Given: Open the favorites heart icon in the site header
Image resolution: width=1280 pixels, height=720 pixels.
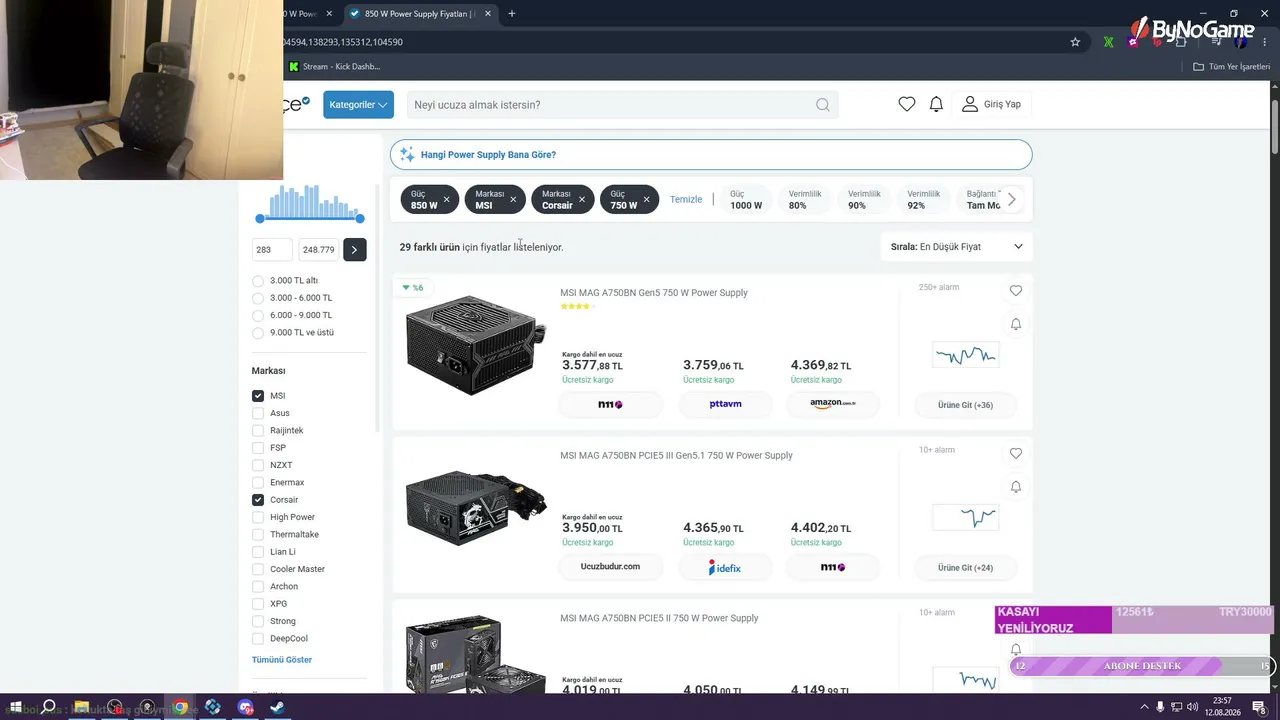Looking at the screenshot, I should (x=907, y=104).
